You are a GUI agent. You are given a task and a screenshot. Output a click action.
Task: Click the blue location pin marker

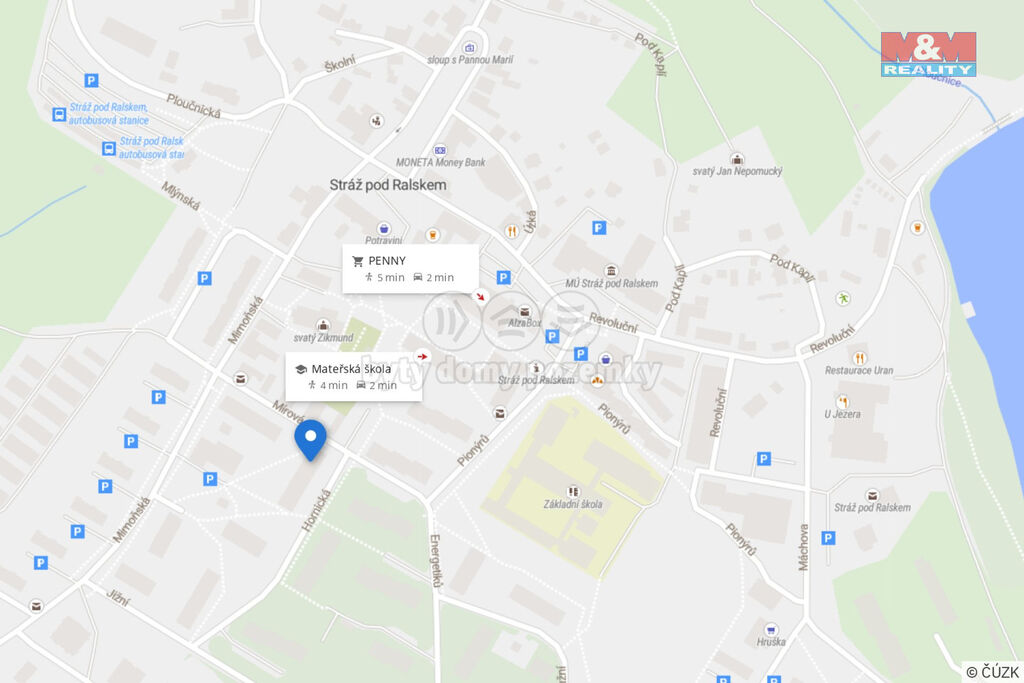310,439
